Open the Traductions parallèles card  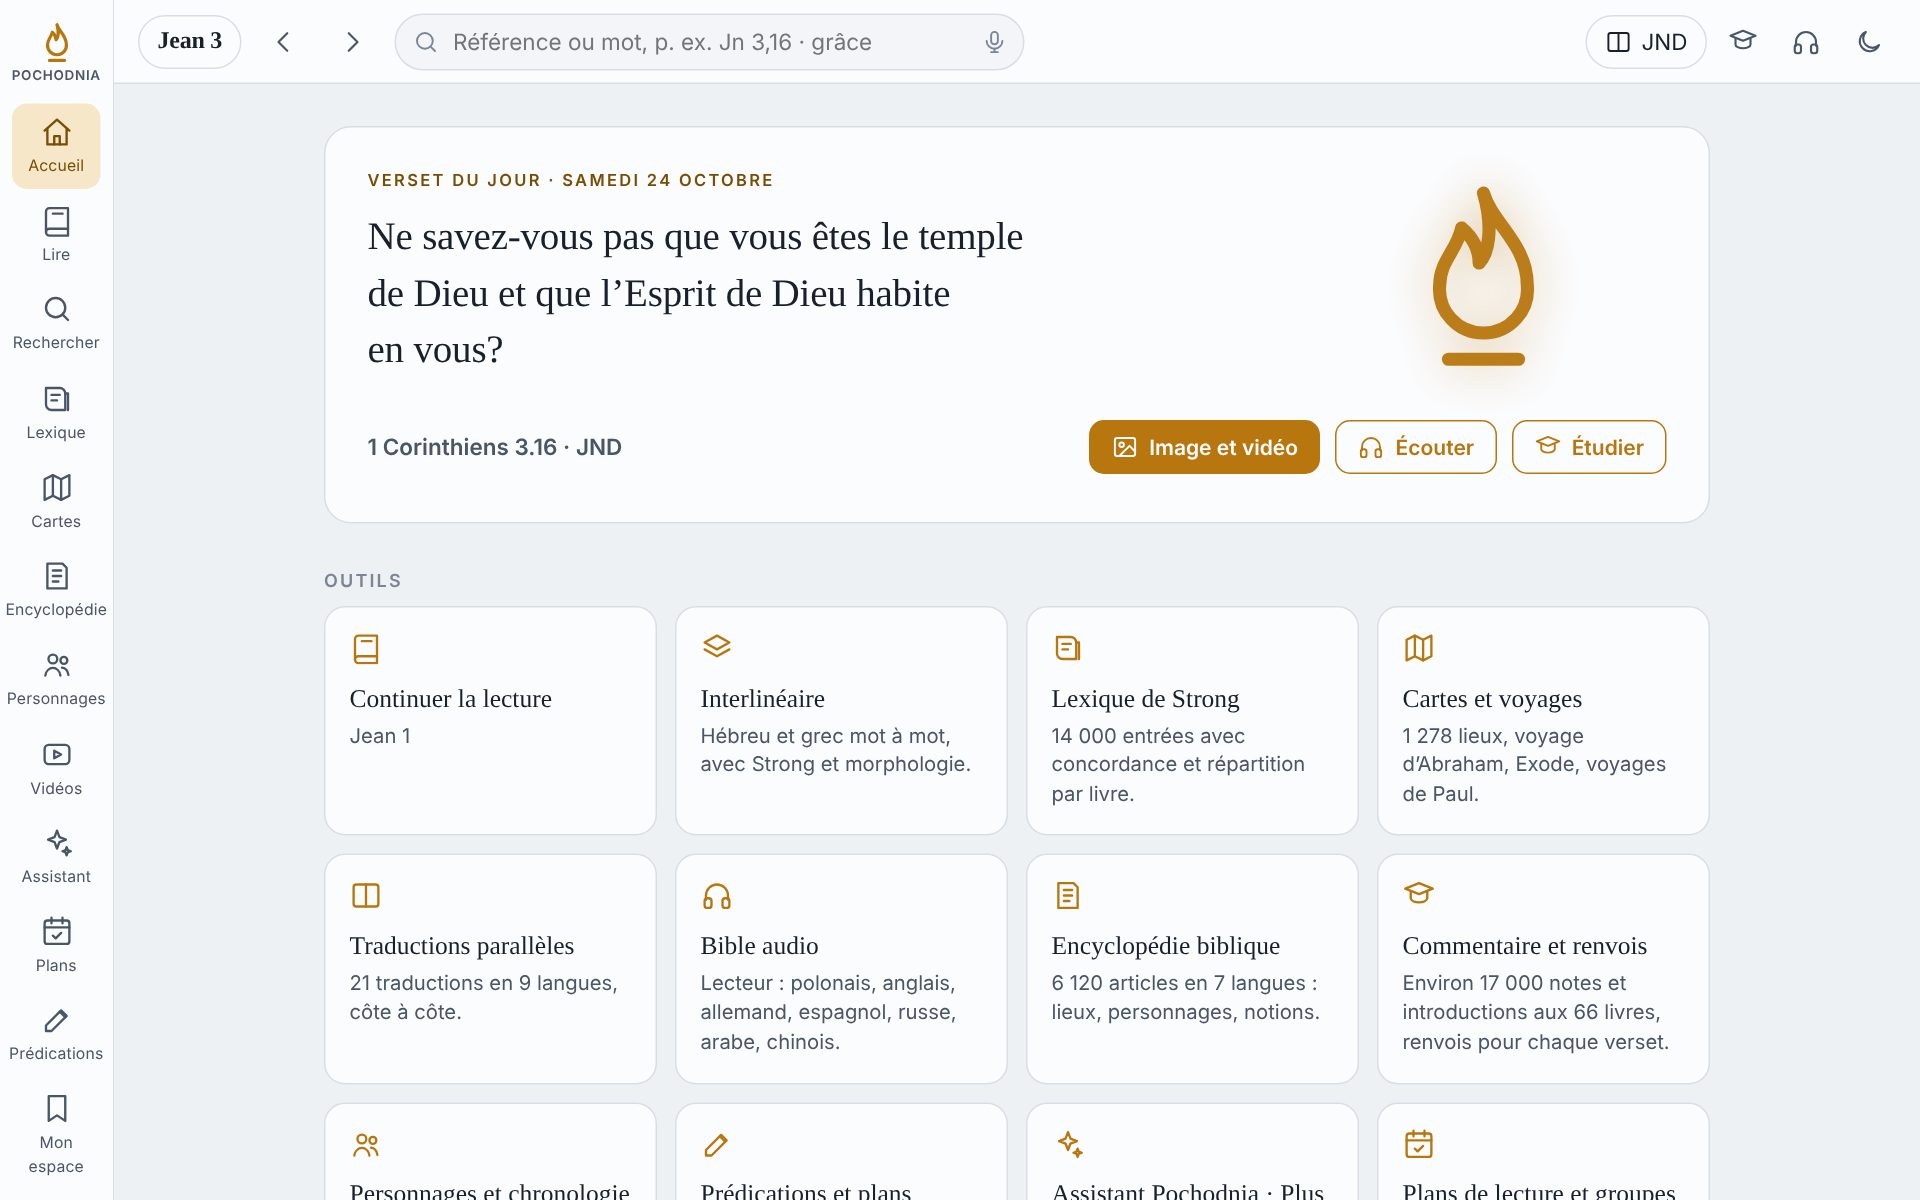(490, 969)
